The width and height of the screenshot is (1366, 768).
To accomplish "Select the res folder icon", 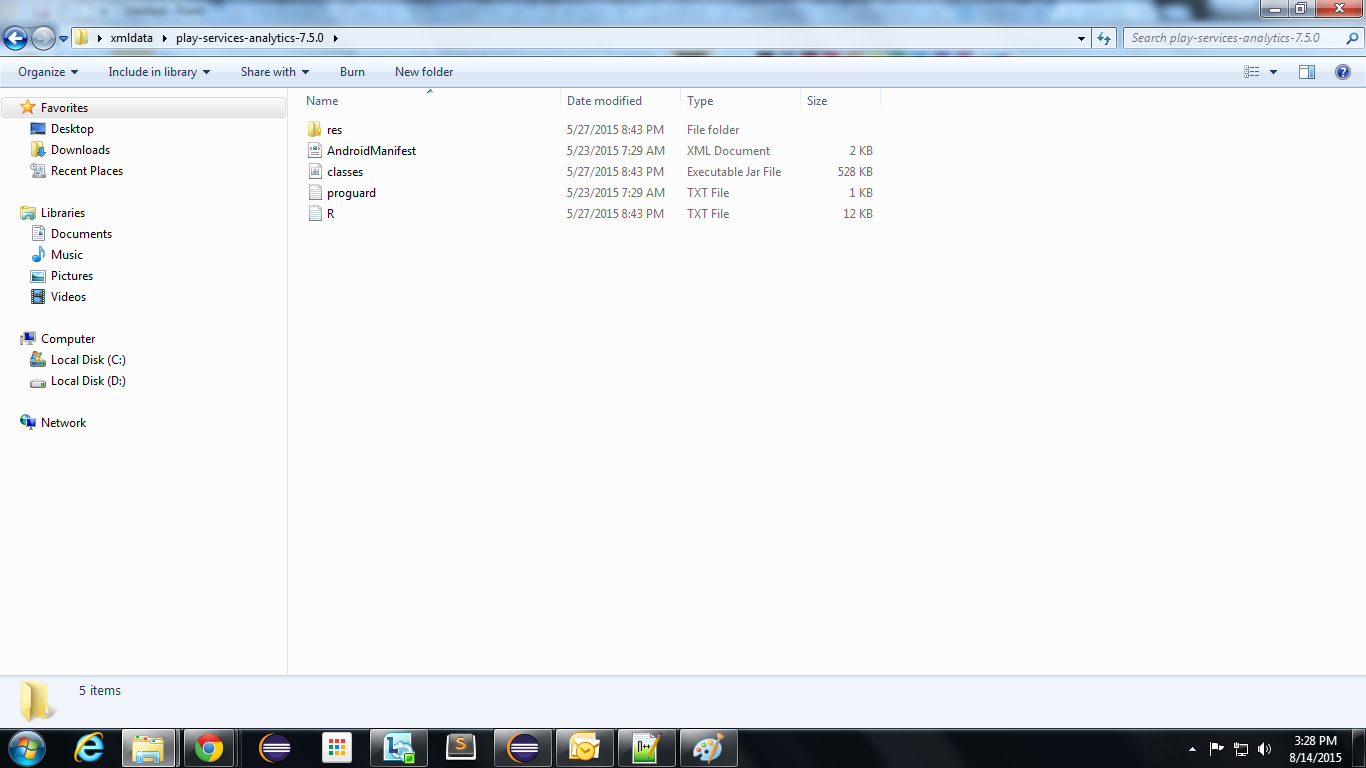I will tap(315, 130).
